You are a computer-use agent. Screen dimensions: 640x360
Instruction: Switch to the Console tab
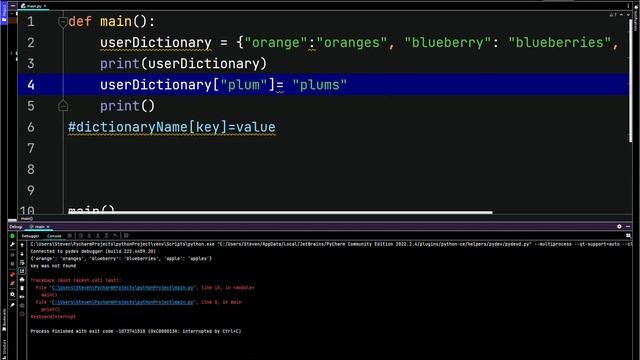(54, 236)
